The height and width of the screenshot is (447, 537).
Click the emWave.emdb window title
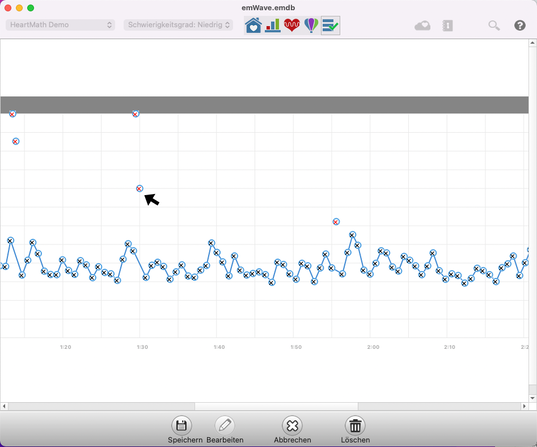[268, 8]
